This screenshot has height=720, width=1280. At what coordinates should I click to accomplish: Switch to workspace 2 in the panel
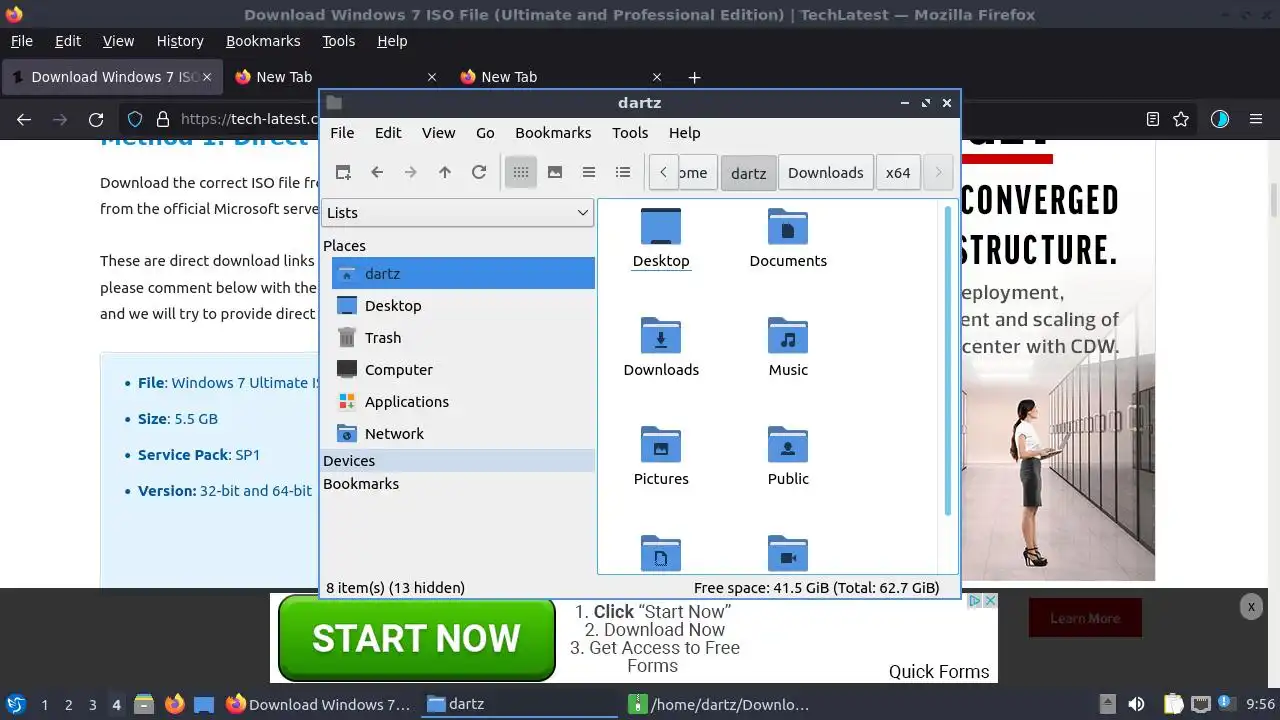point(68,705)
